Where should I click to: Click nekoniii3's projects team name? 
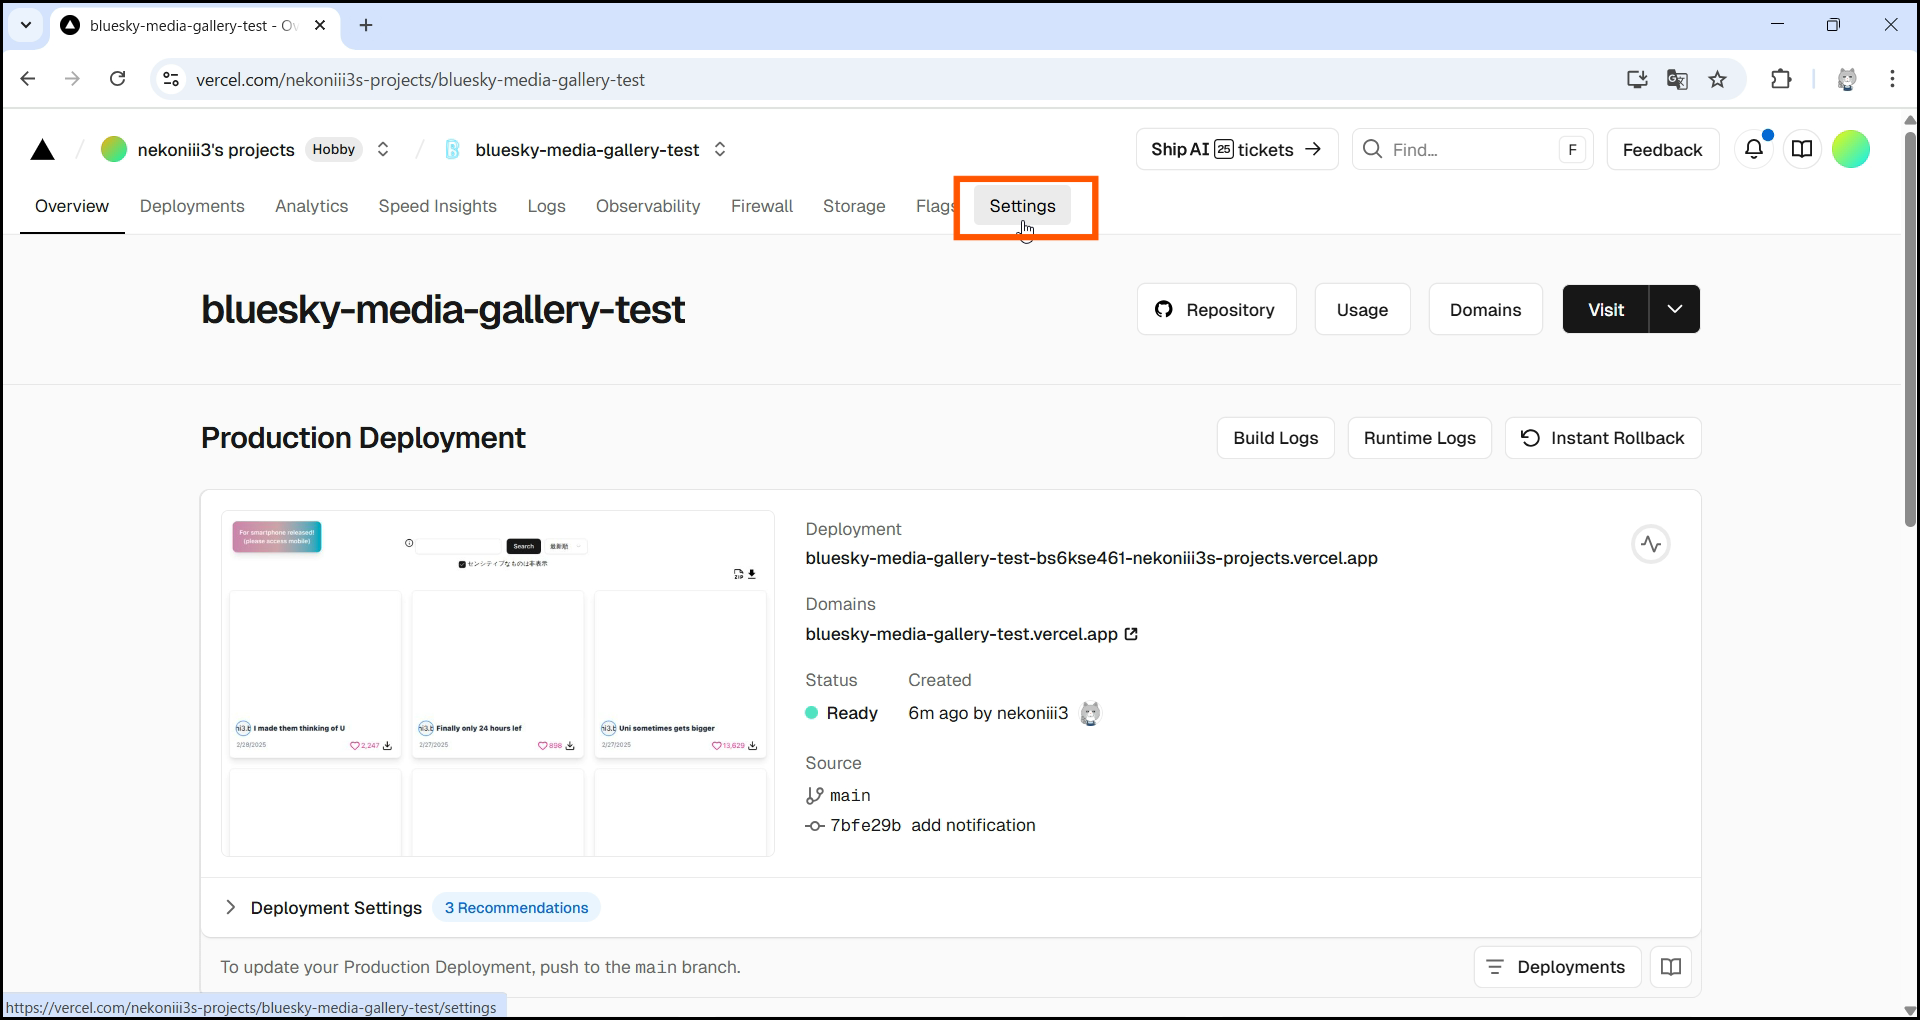[216, 150]
